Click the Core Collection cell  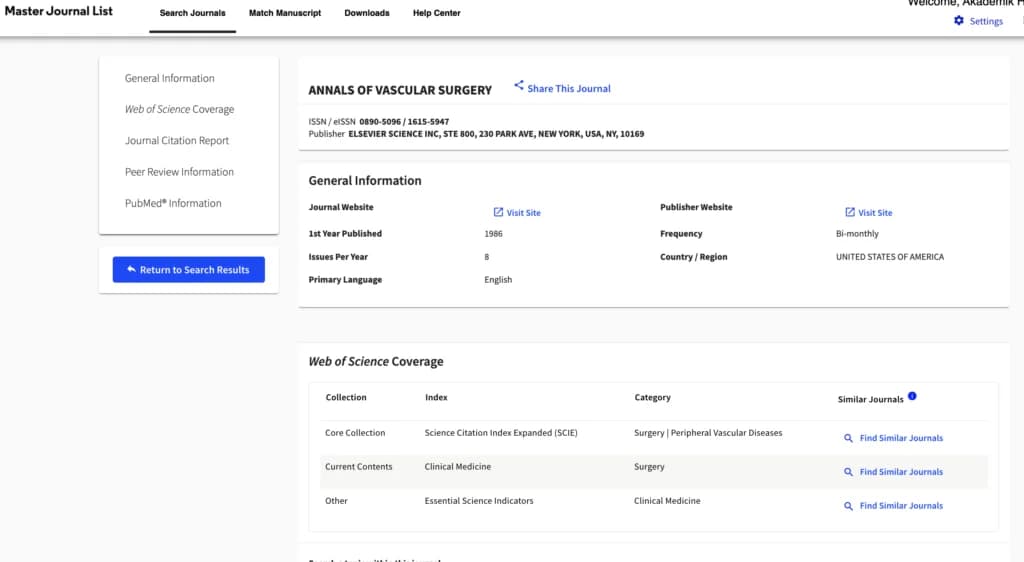pyautogui.click(x=355, y=433)
